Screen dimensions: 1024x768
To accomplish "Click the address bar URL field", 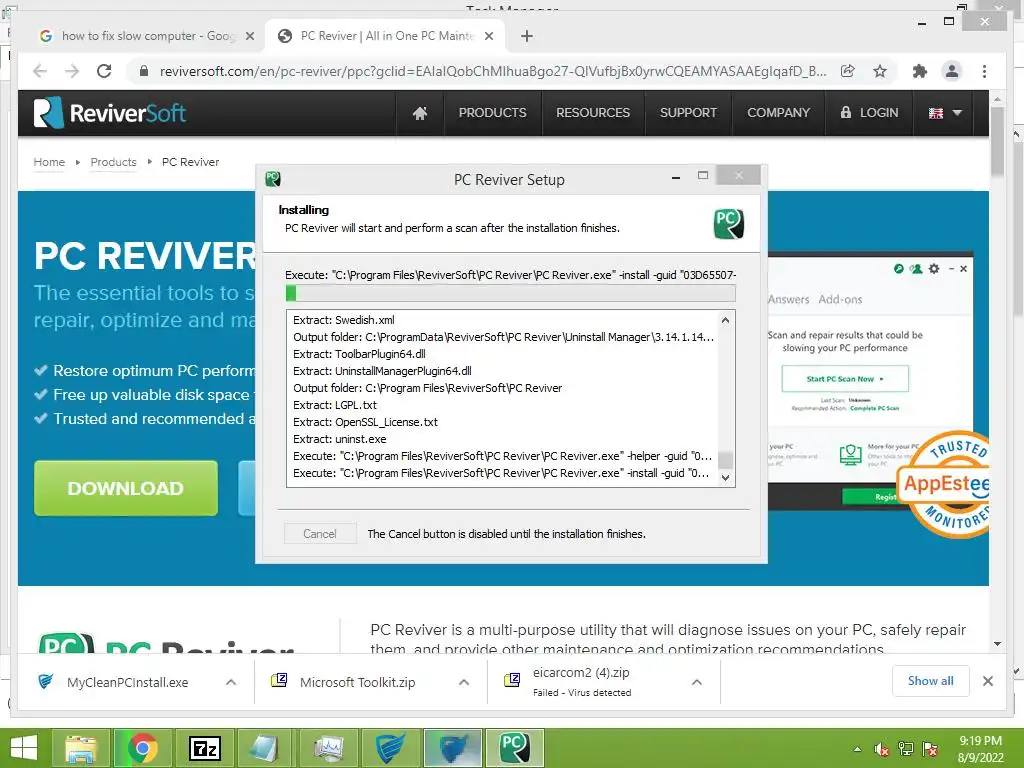I will click(493, 71).
